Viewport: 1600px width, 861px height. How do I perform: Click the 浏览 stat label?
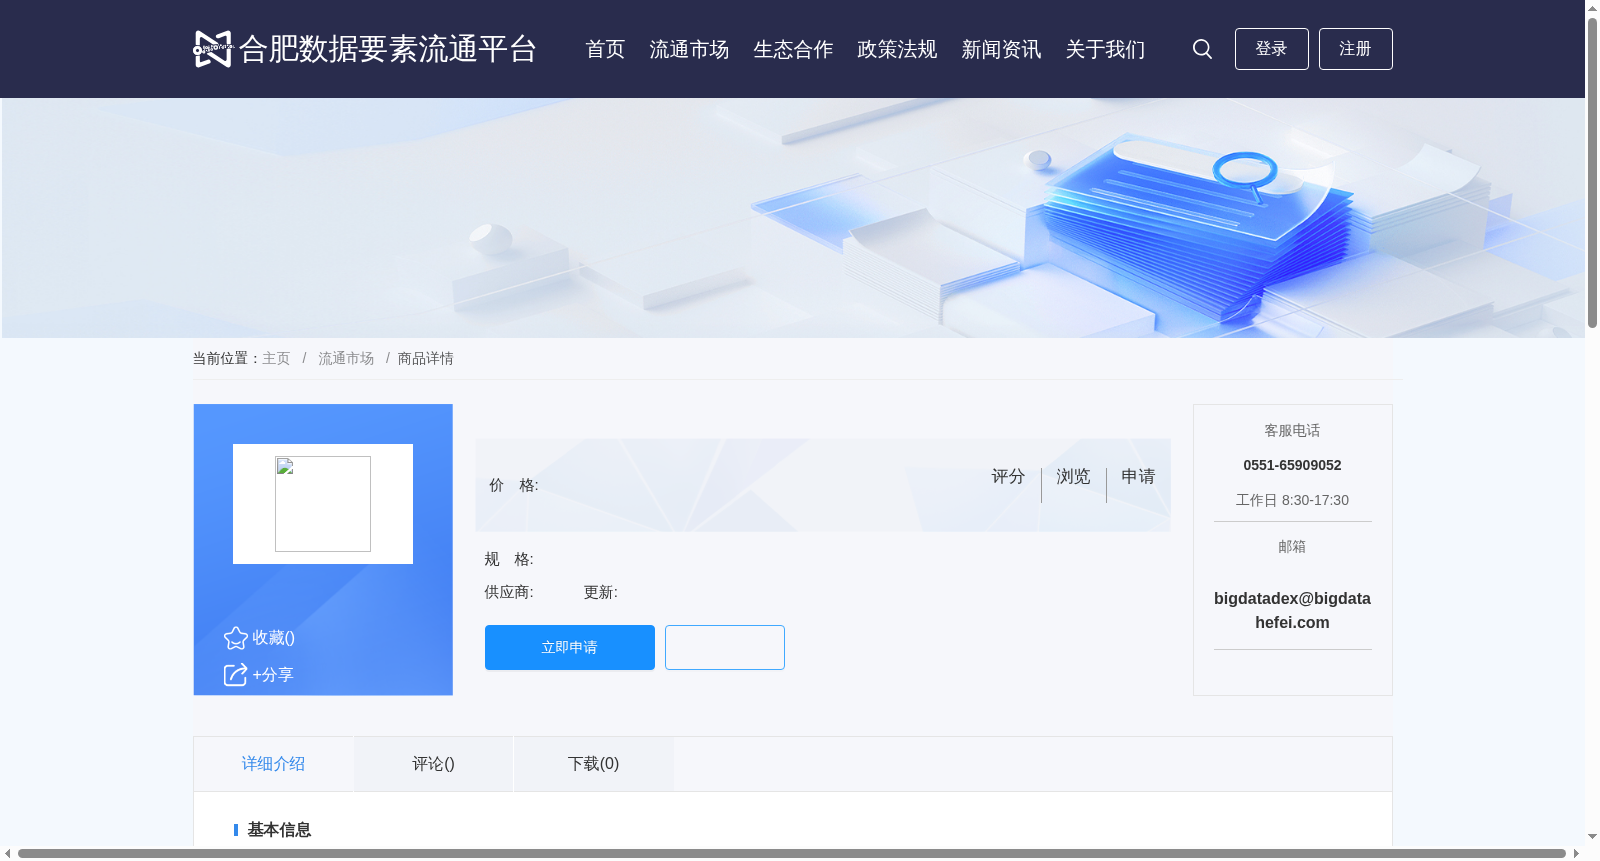[x=1073, y=477]
